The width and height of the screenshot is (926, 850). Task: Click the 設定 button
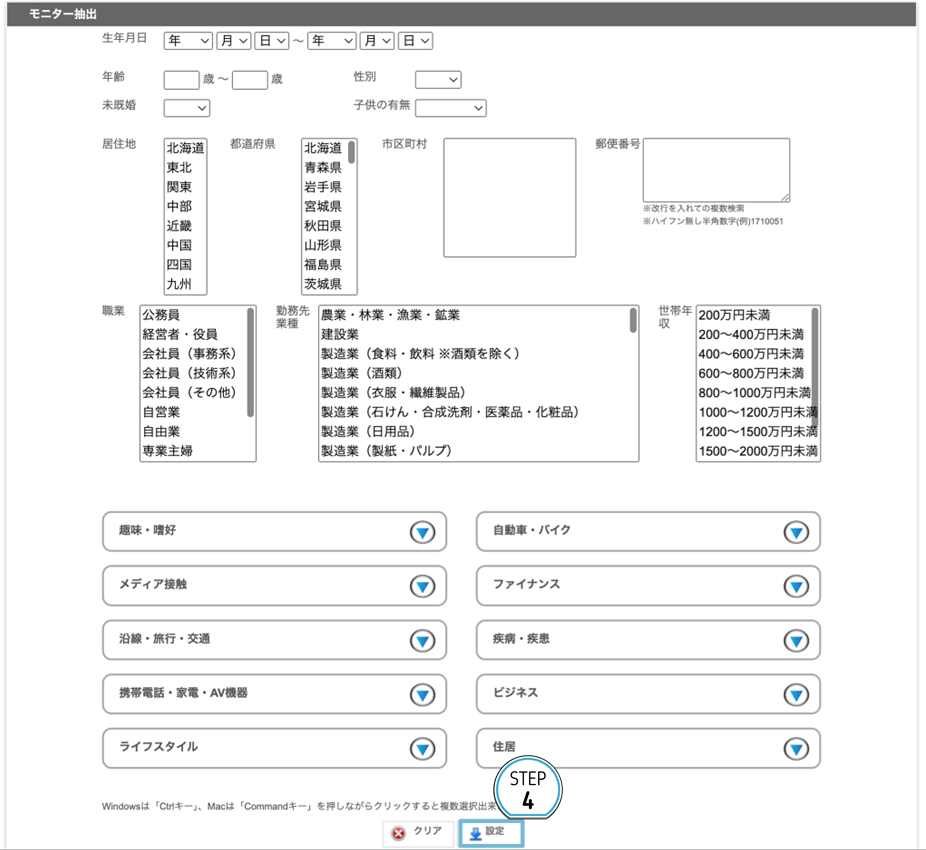click(x=490, y=833)
